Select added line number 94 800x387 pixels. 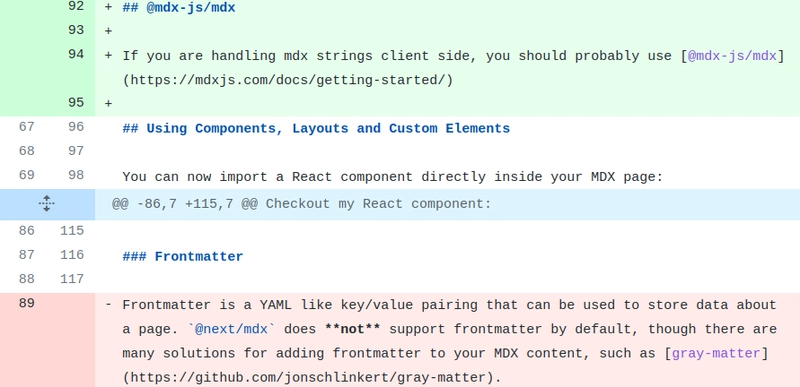click(76, 54)
